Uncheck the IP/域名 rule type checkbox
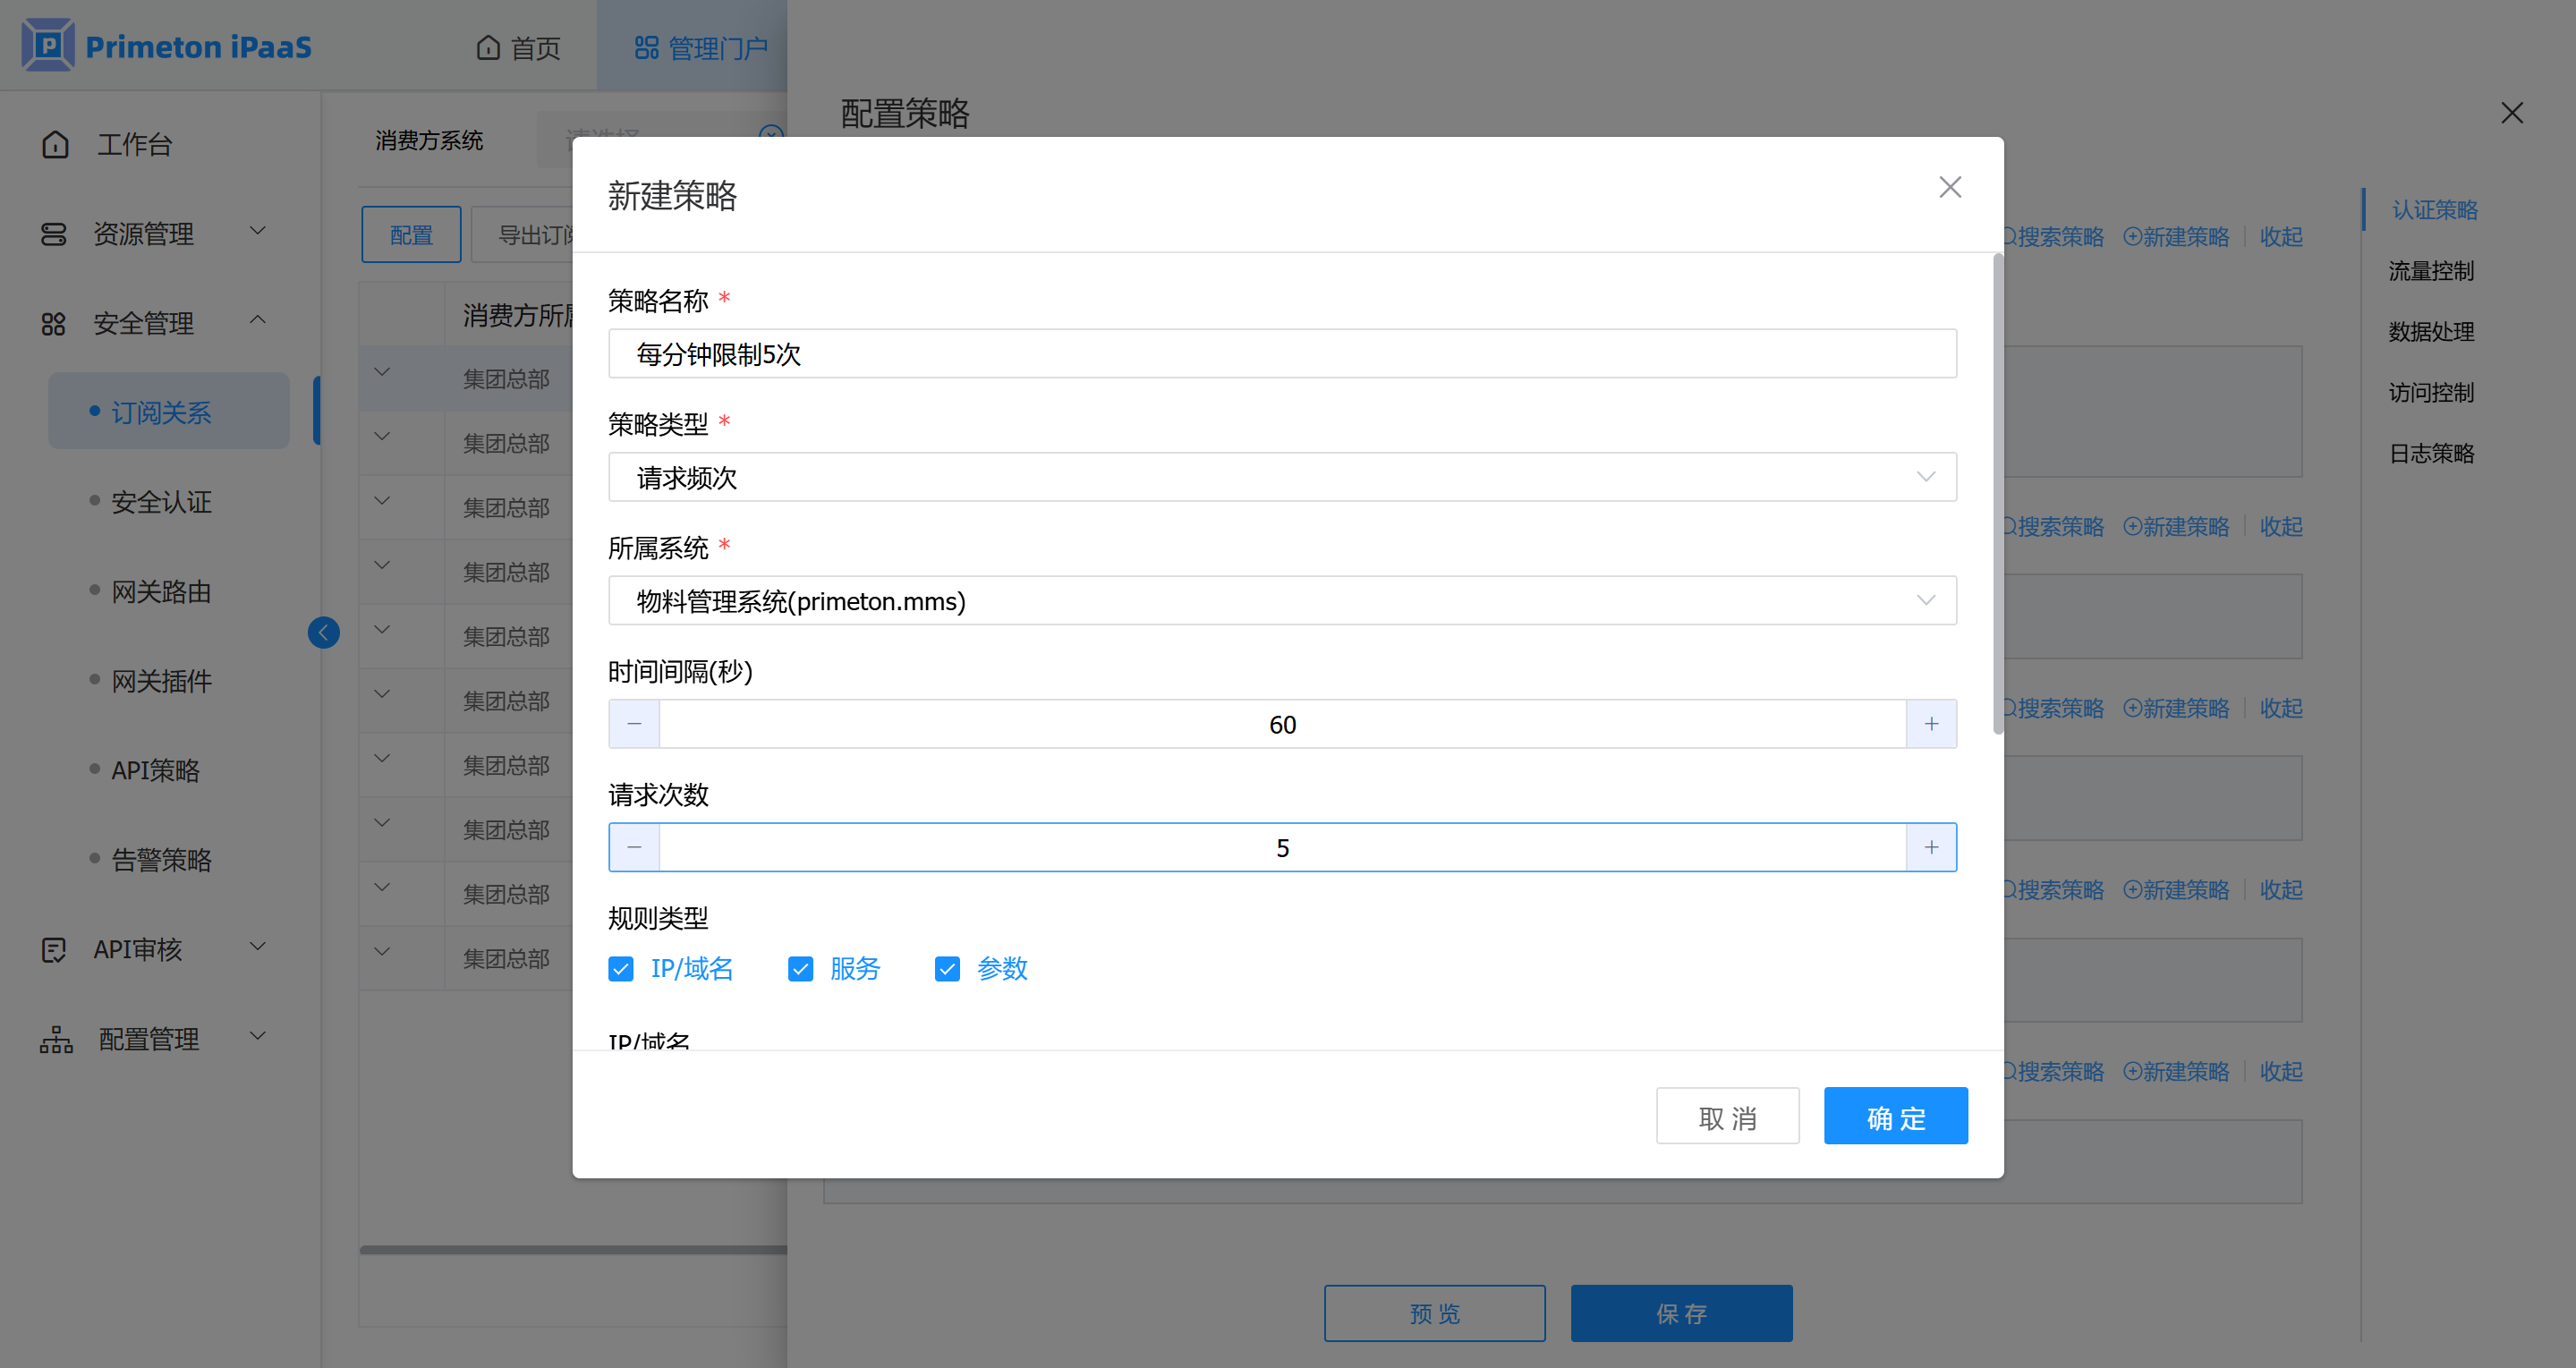Viewport: 2576px width, 1368px height. 621,969
